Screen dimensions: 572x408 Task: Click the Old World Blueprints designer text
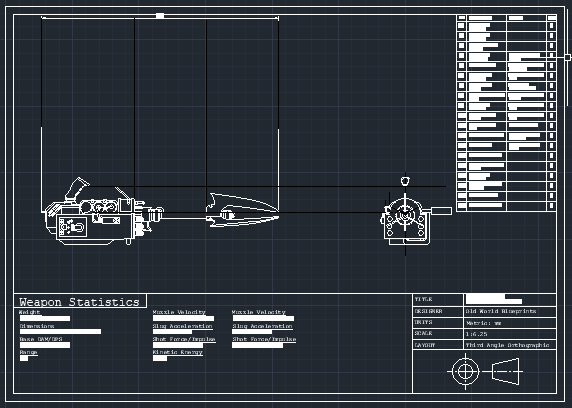pos(501,312)
